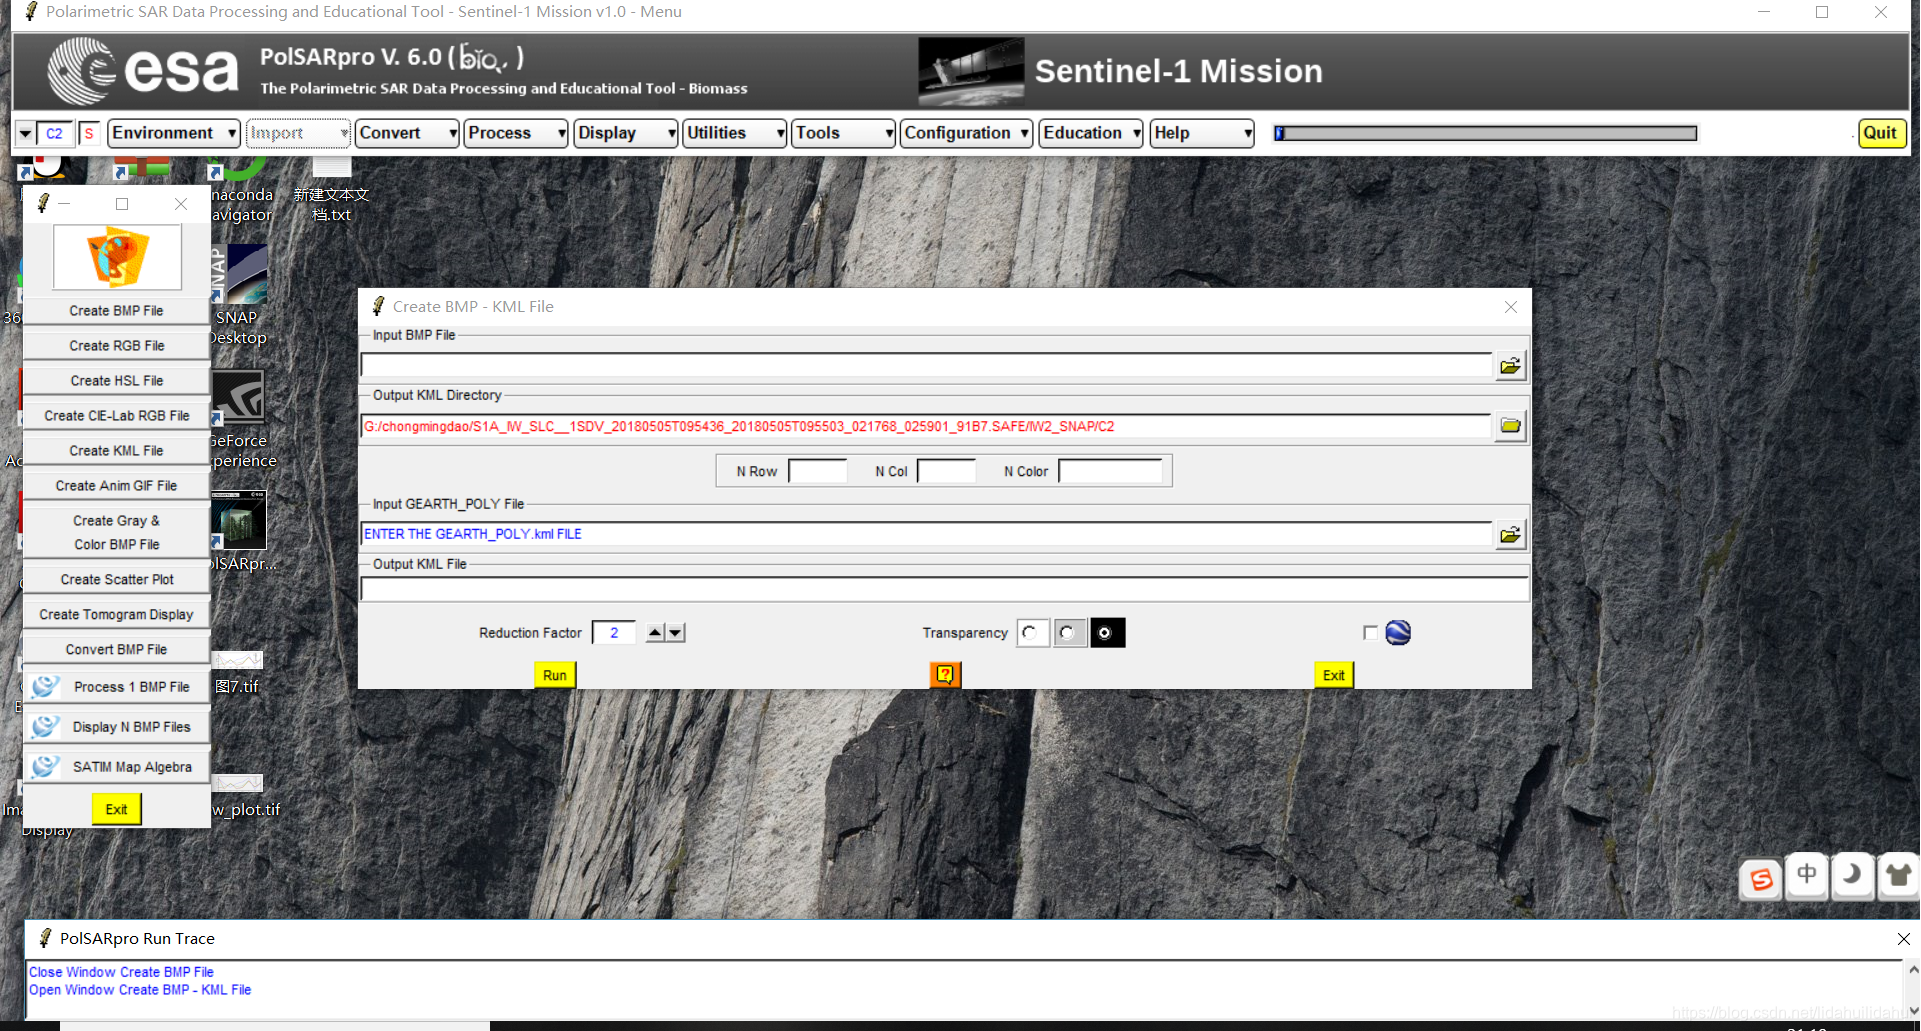This screenshot has width=1921, height=1031.
Task: Click Create CIE-Lab RGB File
Action: [116, 416]
